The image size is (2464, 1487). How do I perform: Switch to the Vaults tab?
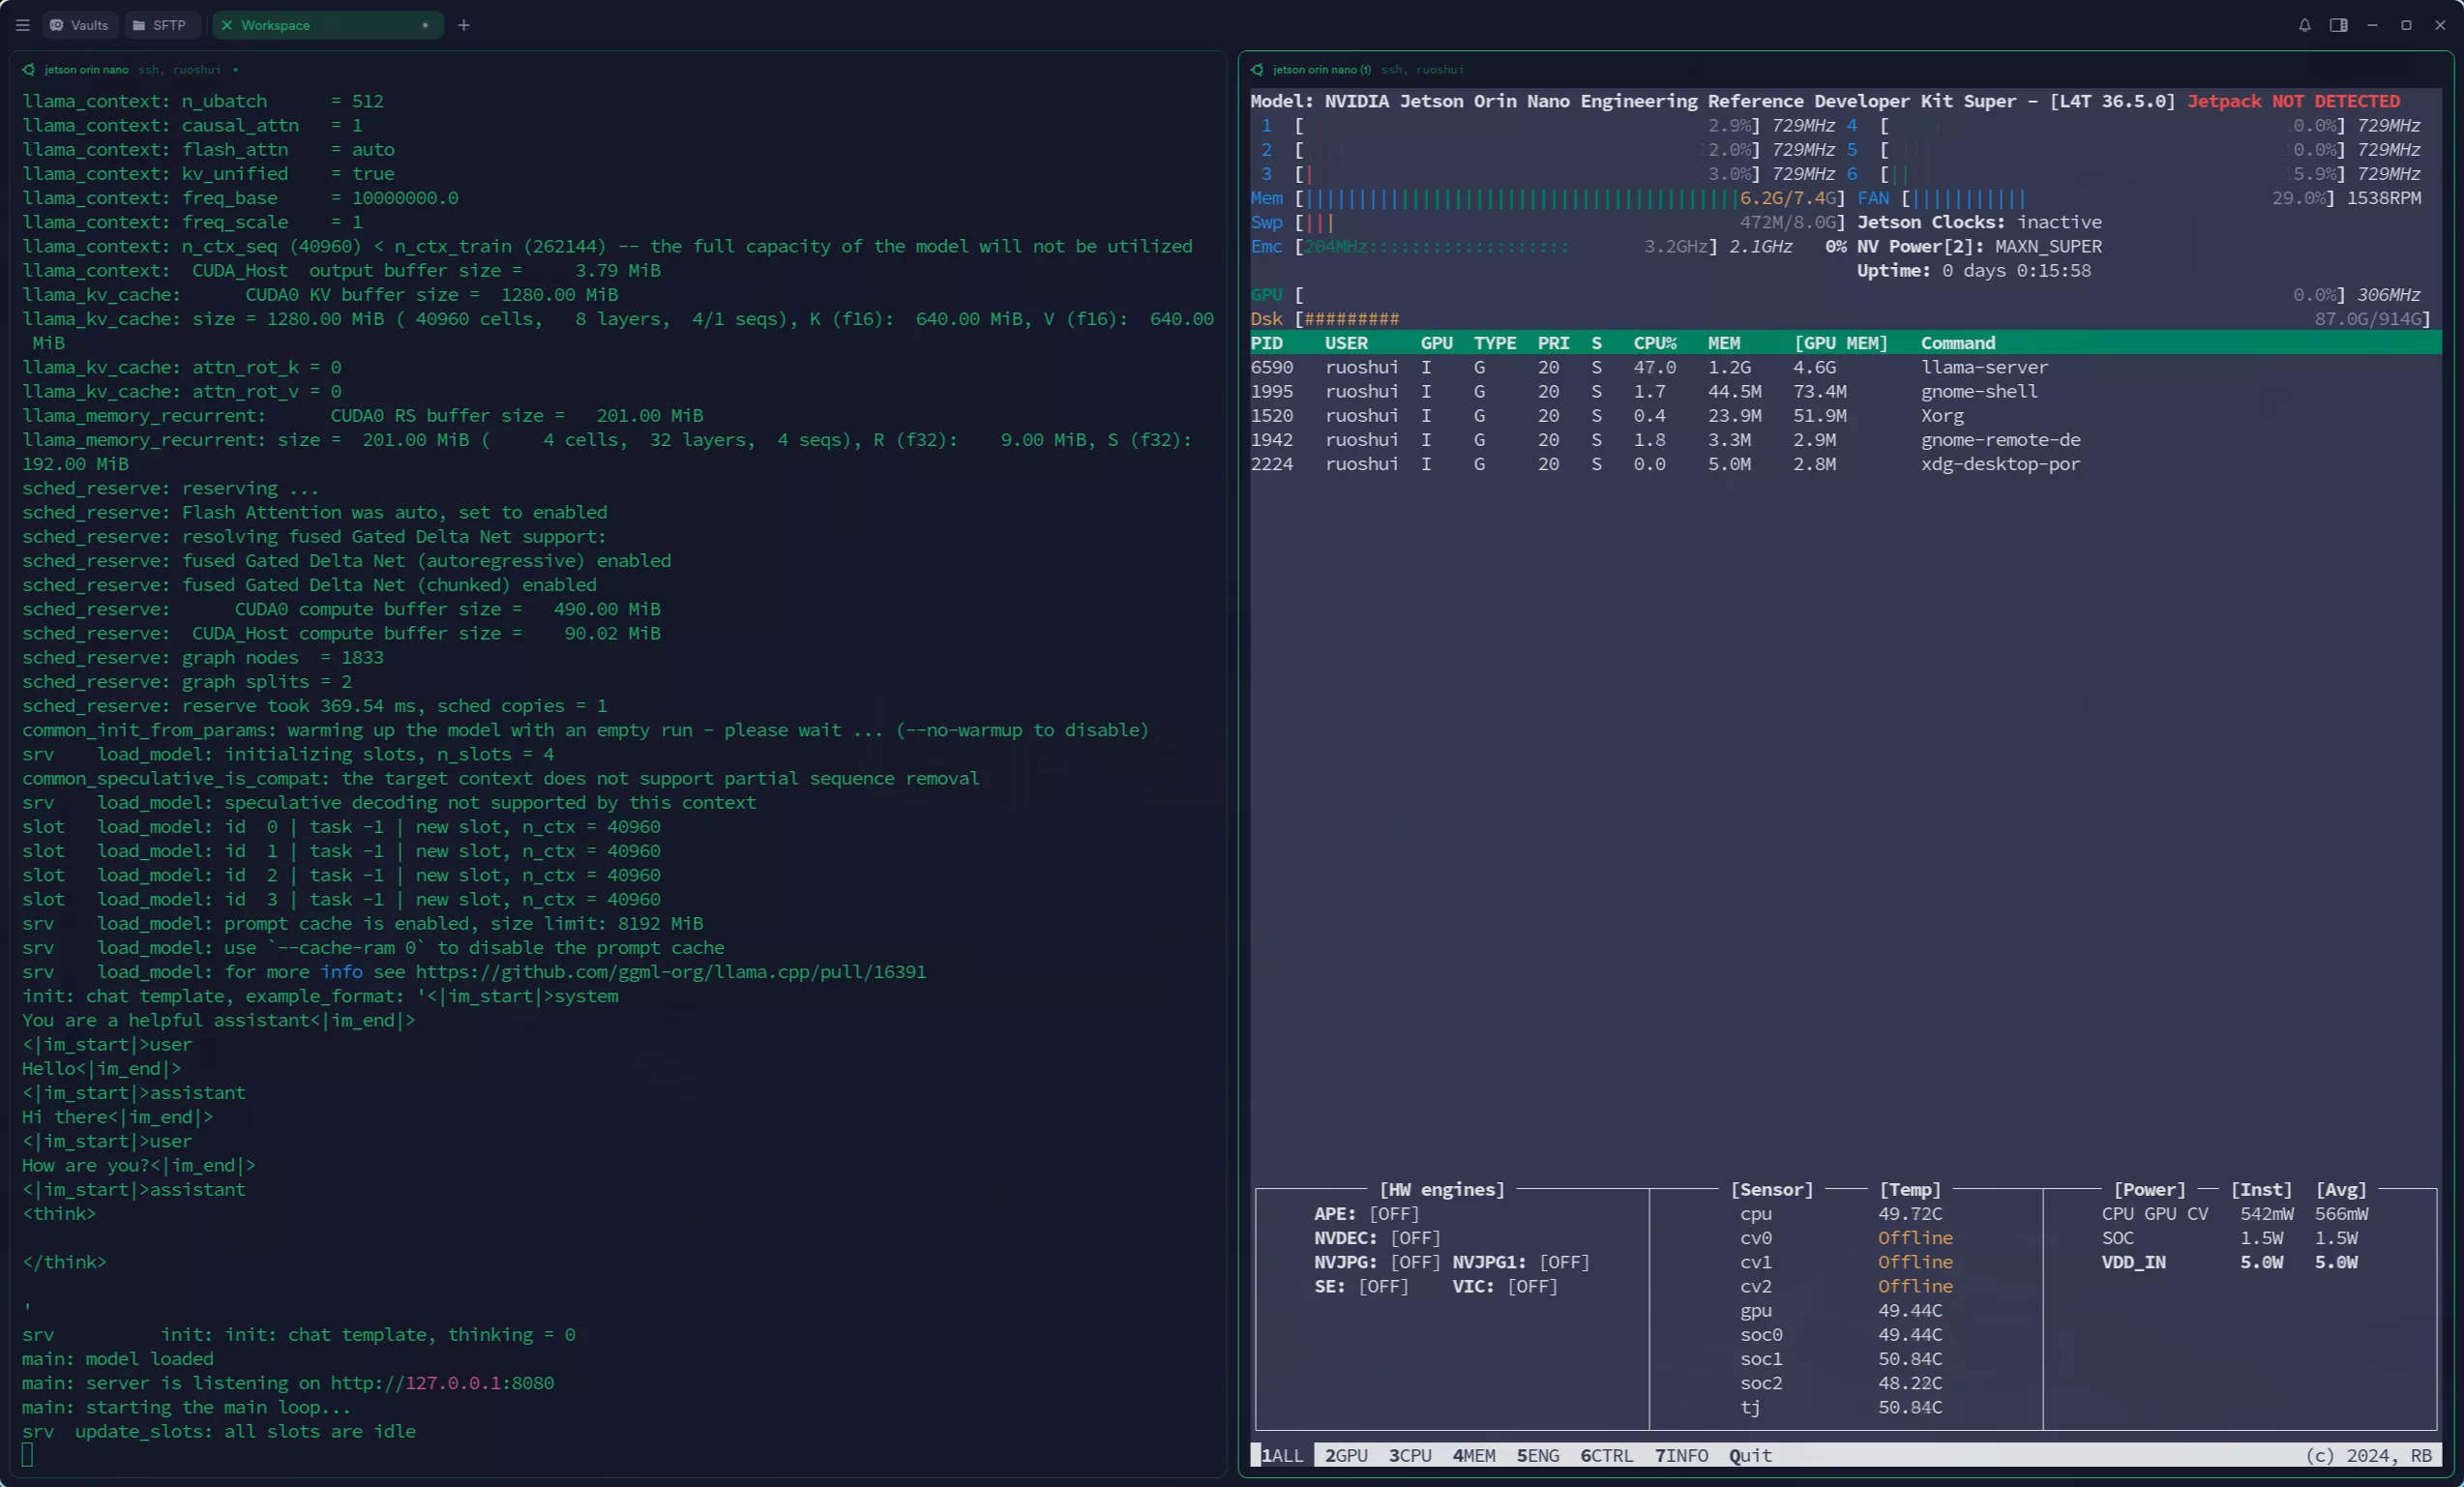tap(79, 25)
